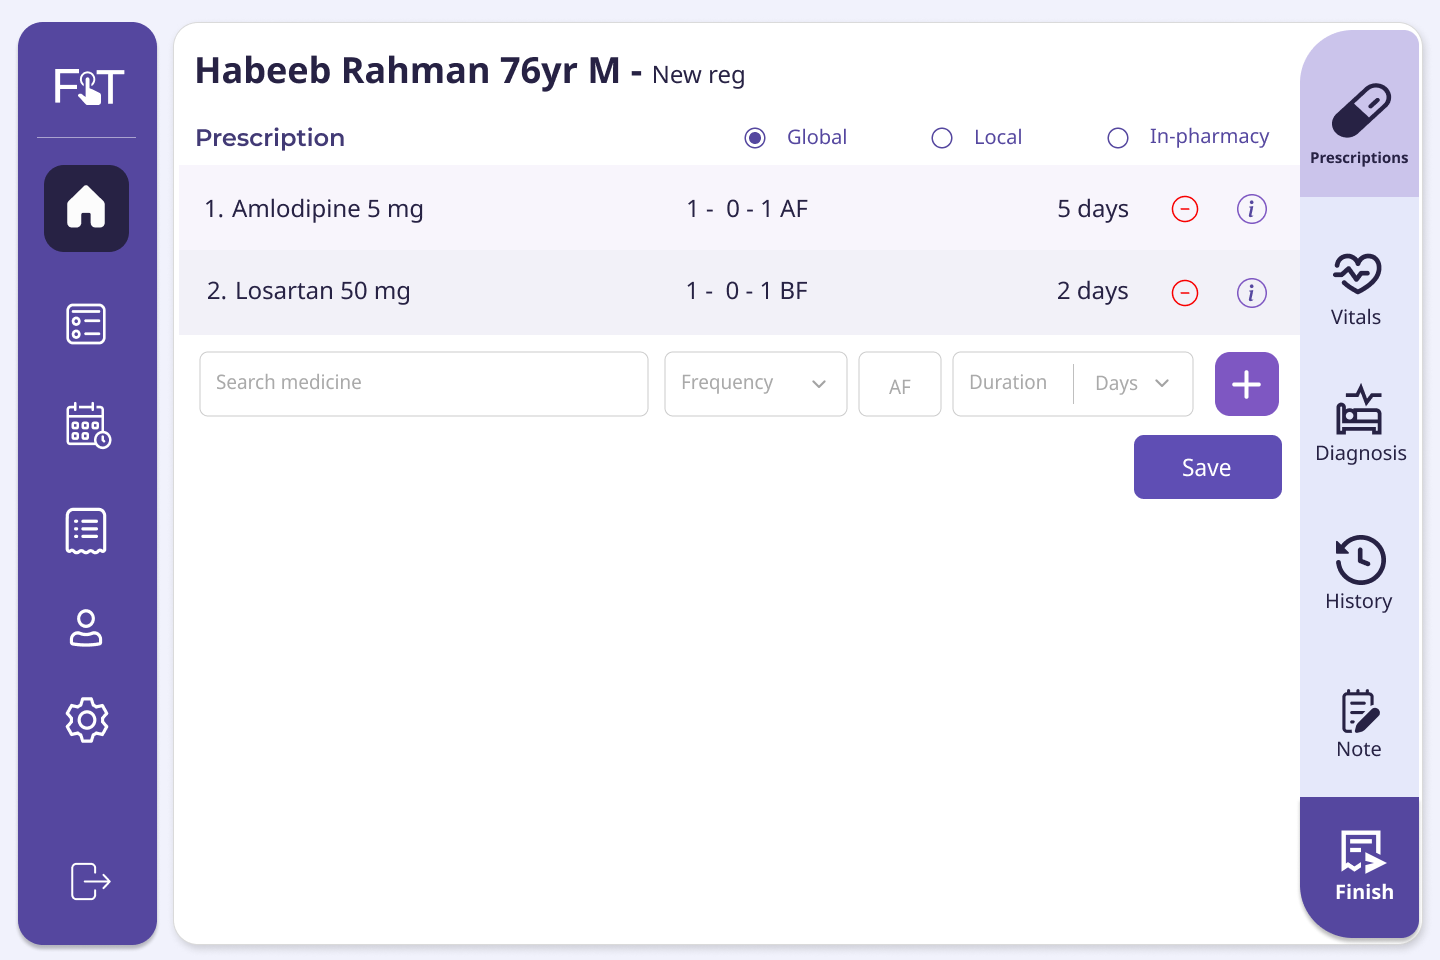Screen dimensions: 1440x960
Task: Remove Amlodipine 5 mg from prescription
Action: click(1185, 209)
